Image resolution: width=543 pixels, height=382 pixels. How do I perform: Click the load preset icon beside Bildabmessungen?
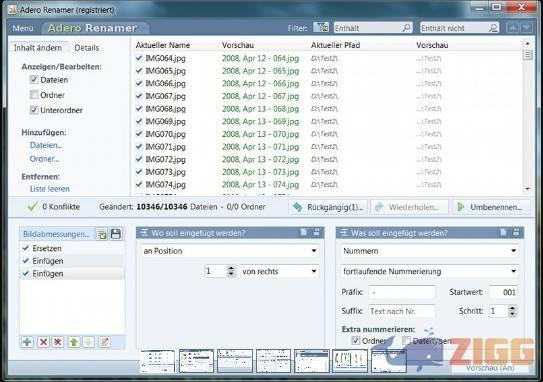(x=102, y=234)
